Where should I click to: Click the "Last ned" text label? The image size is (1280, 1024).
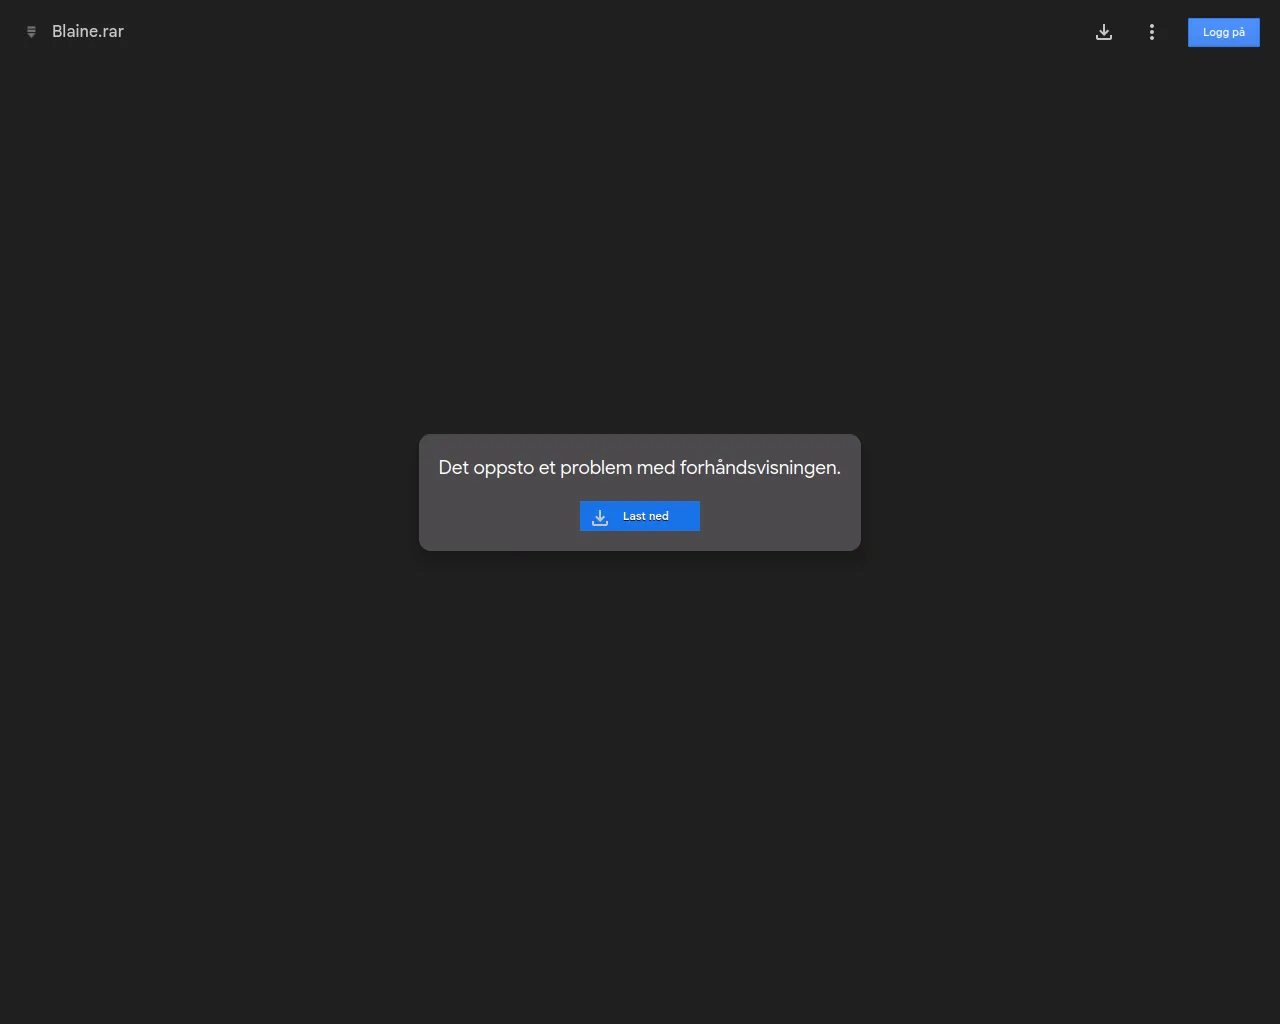(646, 516)
